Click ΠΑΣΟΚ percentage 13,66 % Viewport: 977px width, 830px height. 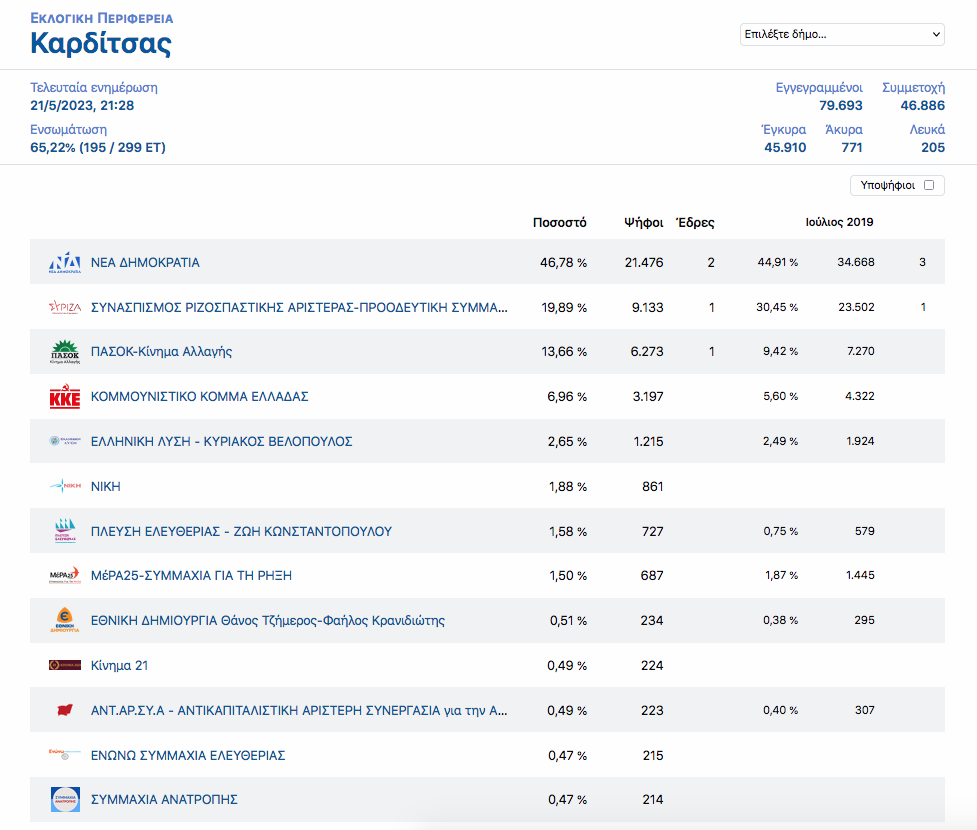564,351
